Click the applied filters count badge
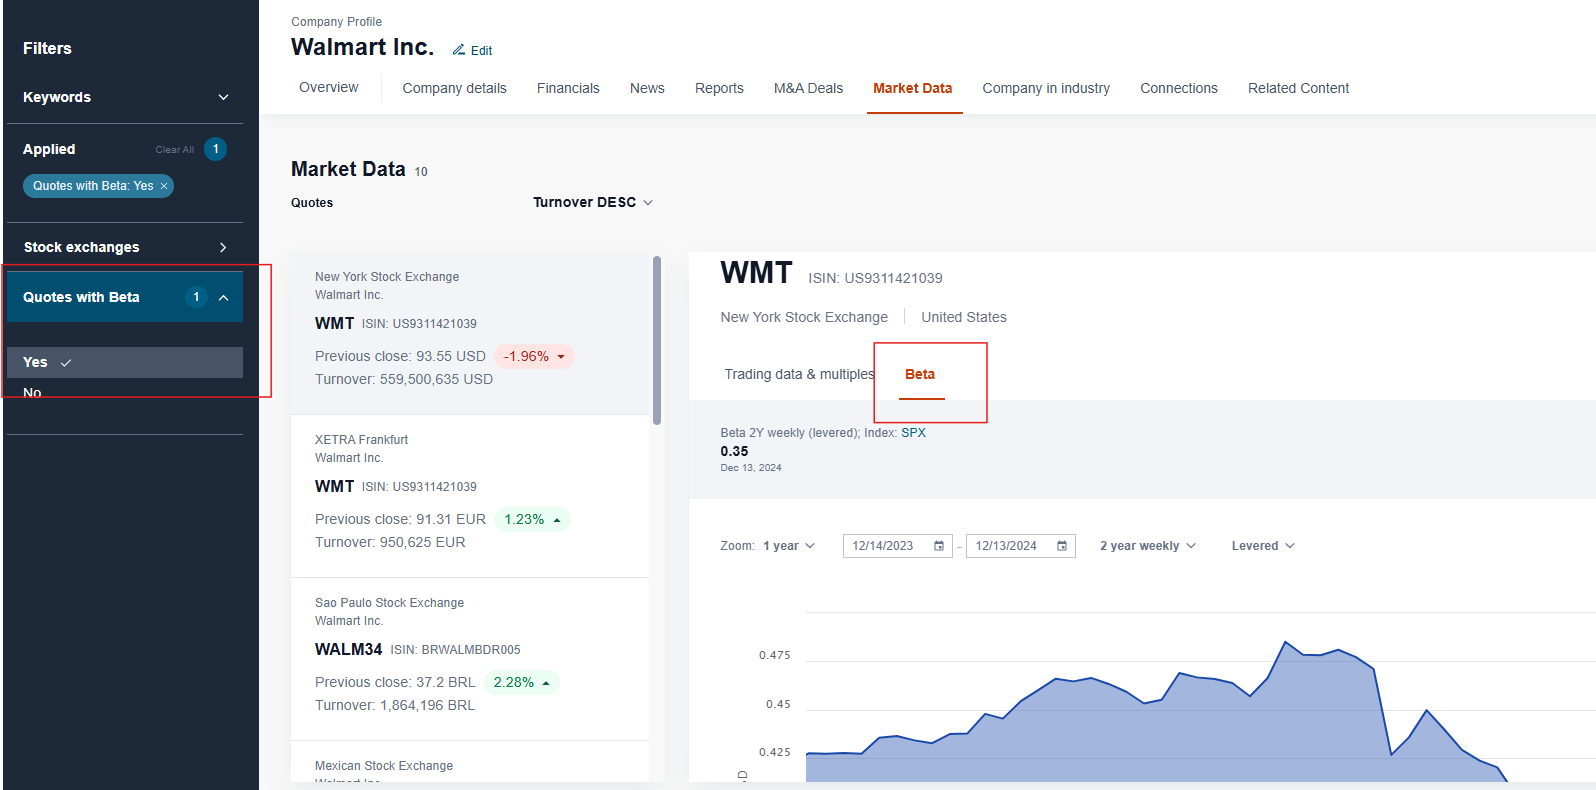This screenshot has height=790, width=1596. pos(215,149)
